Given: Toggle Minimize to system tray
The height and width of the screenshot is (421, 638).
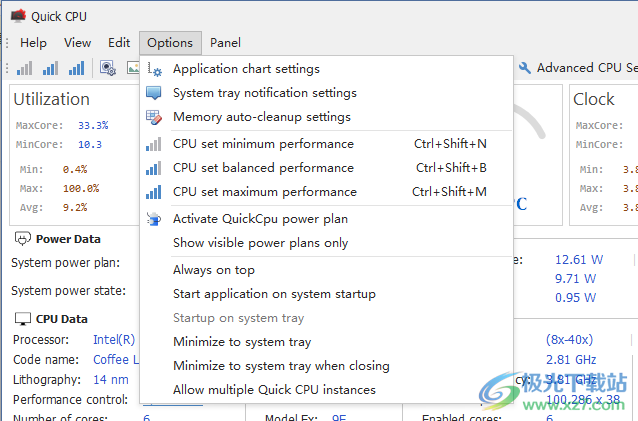Looking at the screenshot, I should point(326,342).
